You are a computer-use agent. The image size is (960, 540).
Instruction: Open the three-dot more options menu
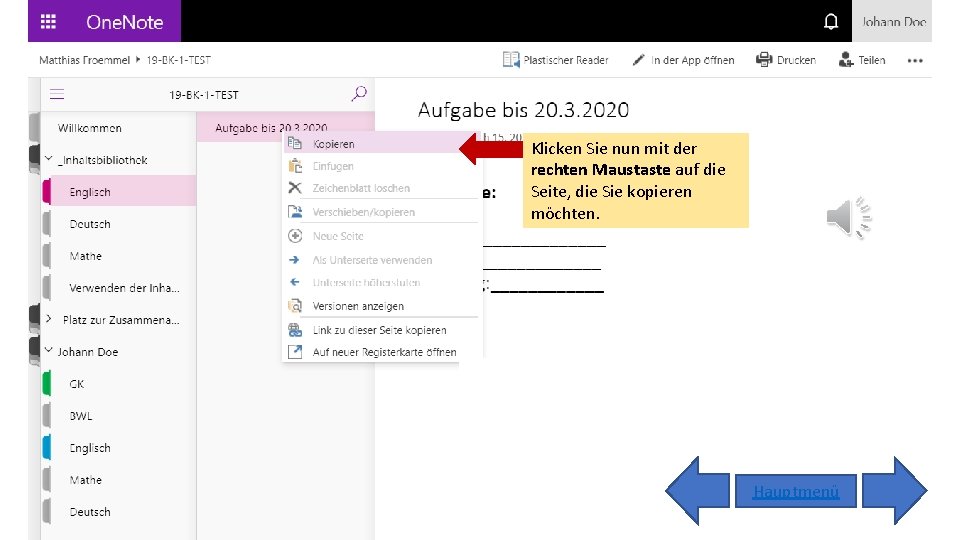[915, 60]
